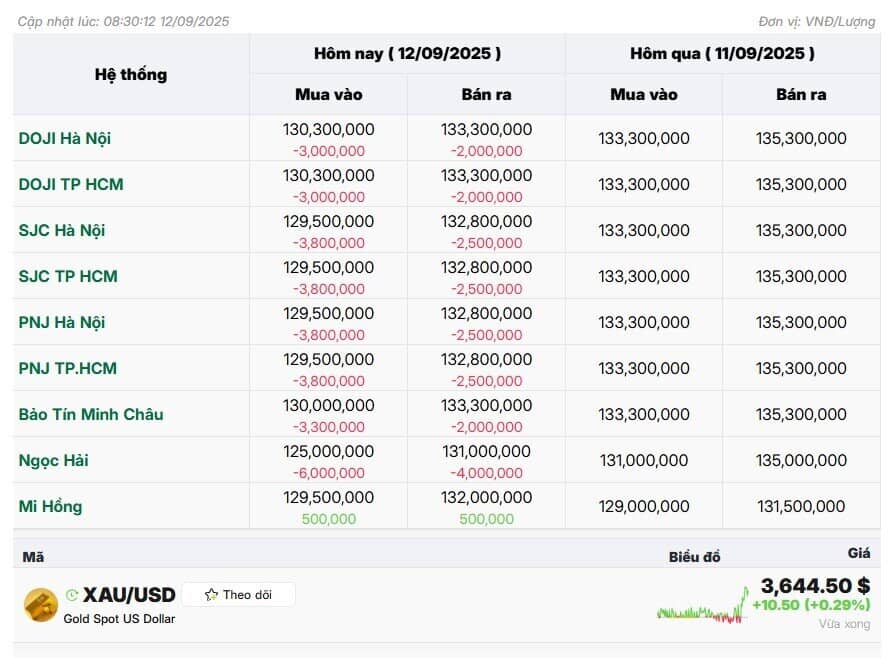Click DOJI TP HCM -2,000,000 sell change

coord(486,197)
